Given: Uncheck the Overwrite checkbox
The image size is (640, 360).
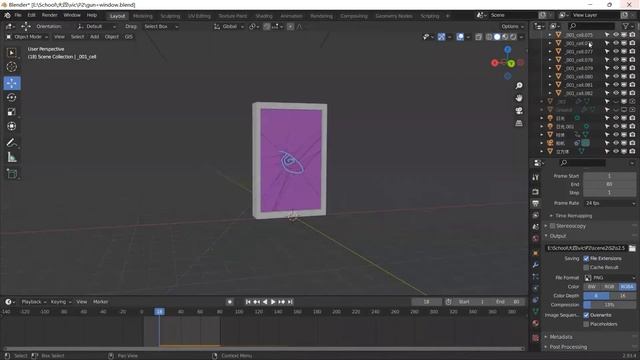Looking at the screenshot, I should 586,315.
